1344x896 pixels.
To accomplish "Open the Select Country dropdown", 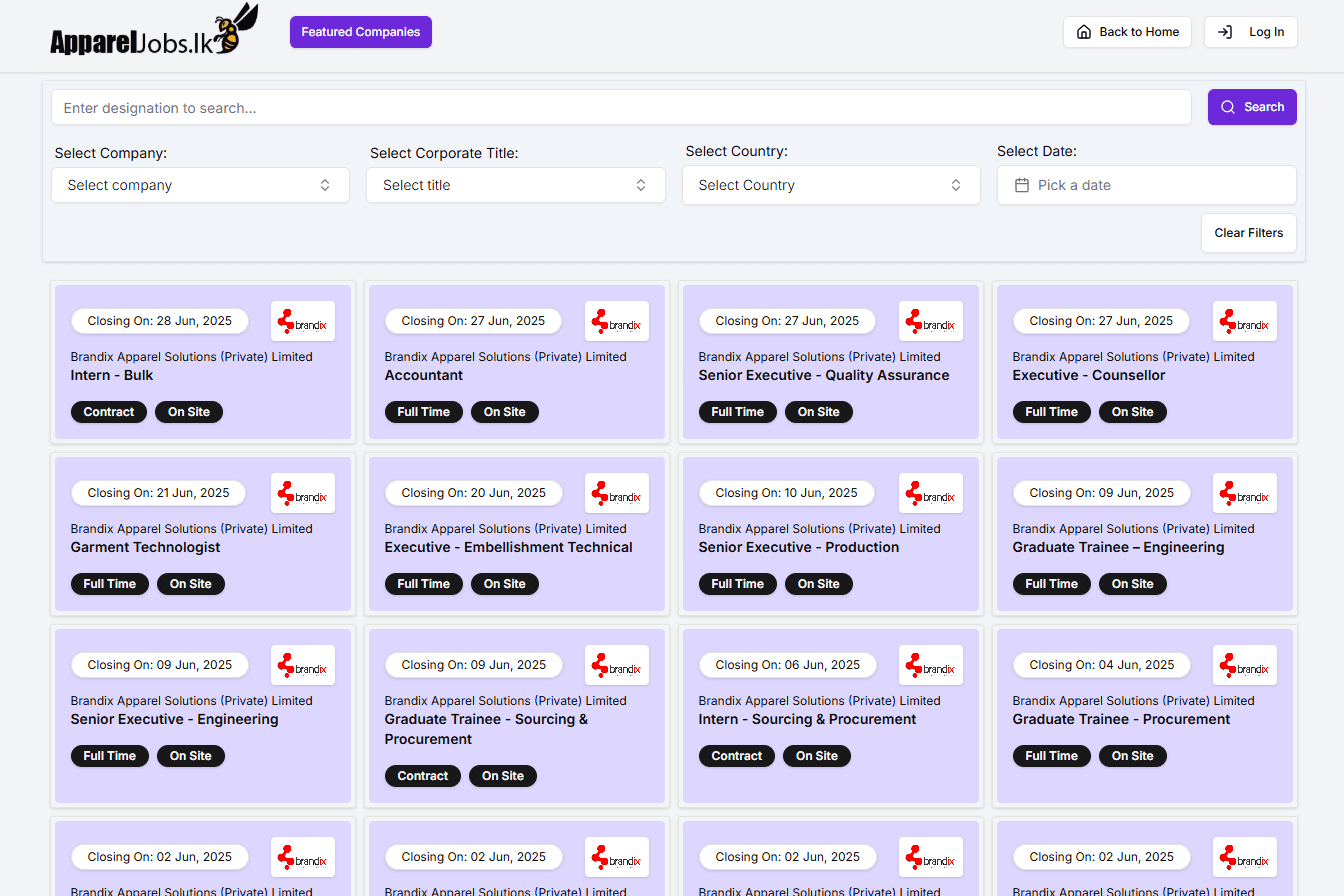I will click(x=831, y=185).
